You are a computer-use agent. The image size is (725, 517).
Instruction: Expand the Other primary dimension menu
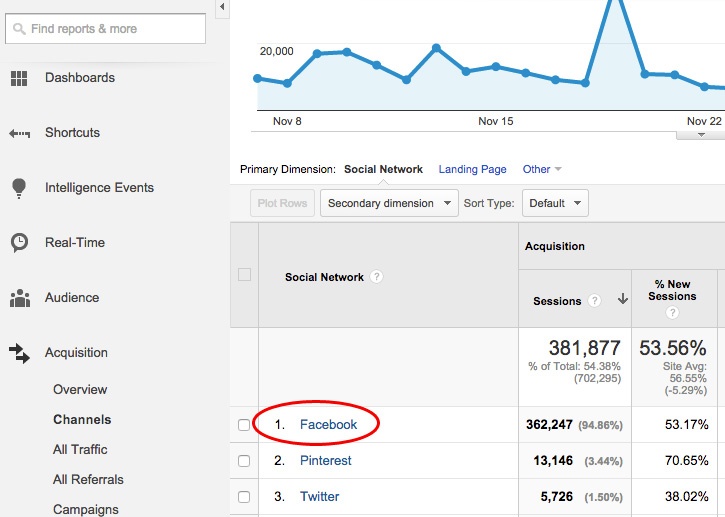pyautogui.click(x=542, y=170)
